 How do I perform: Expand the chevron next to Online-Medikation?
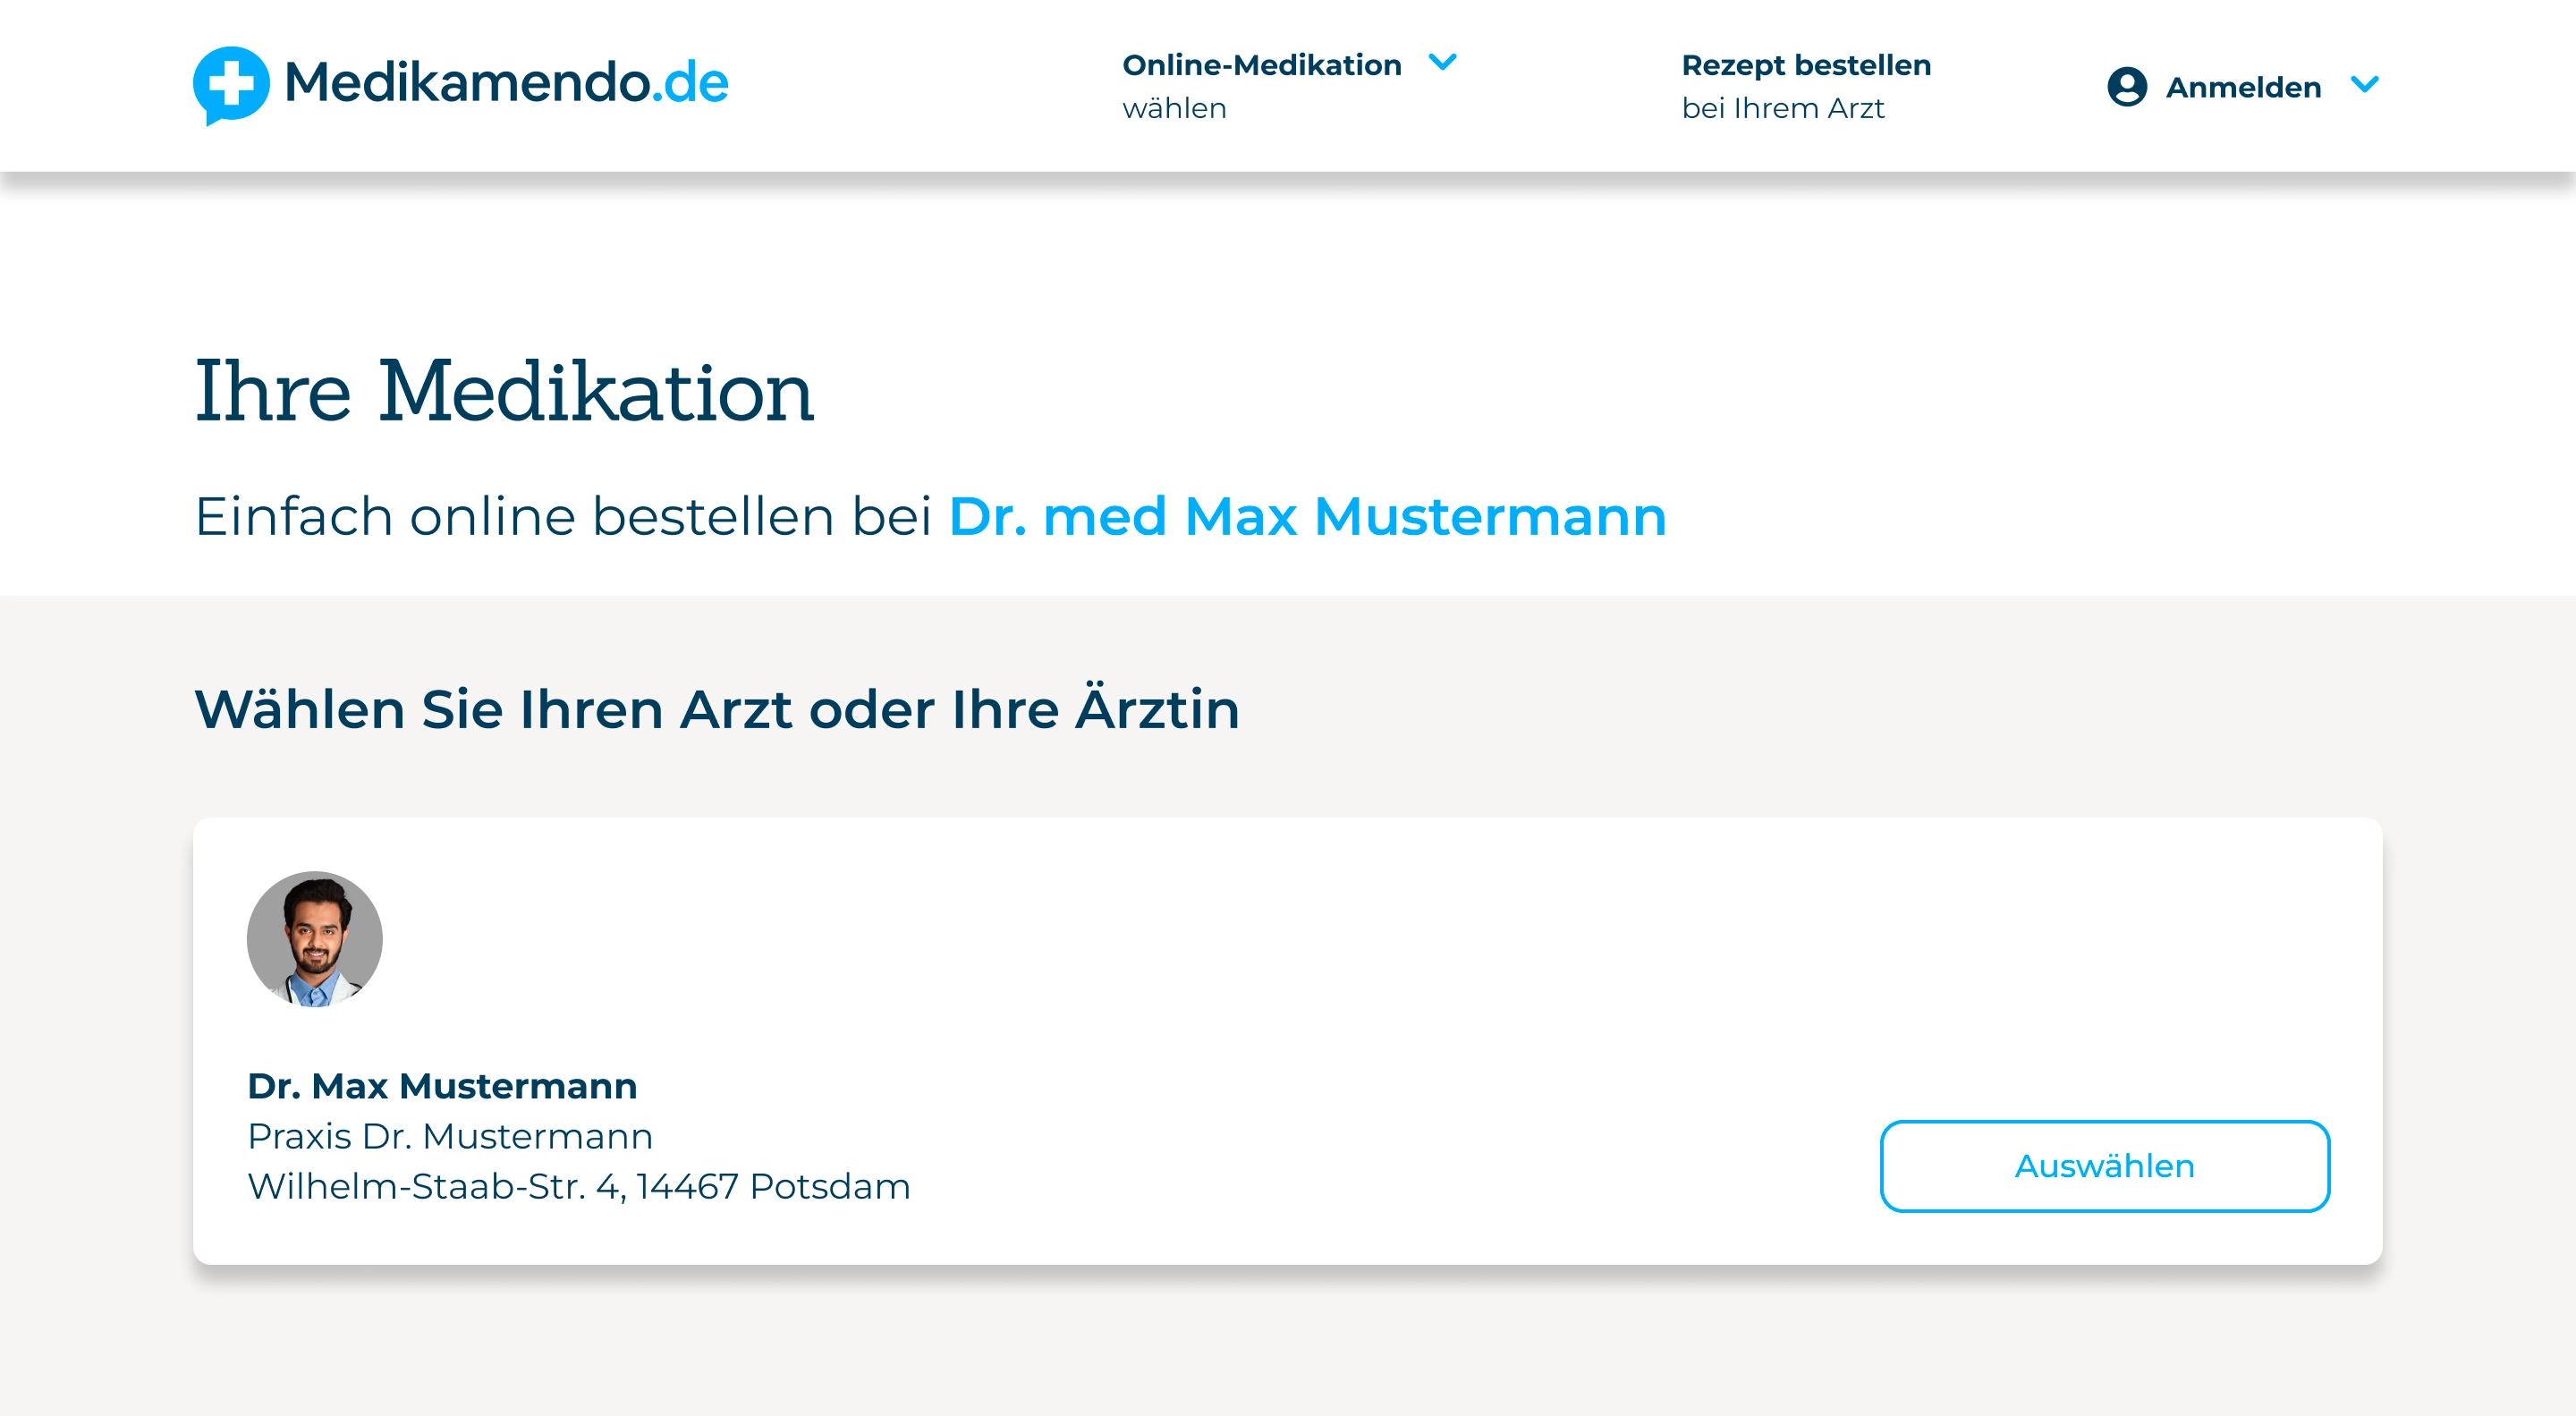[x=1443, y=63]
